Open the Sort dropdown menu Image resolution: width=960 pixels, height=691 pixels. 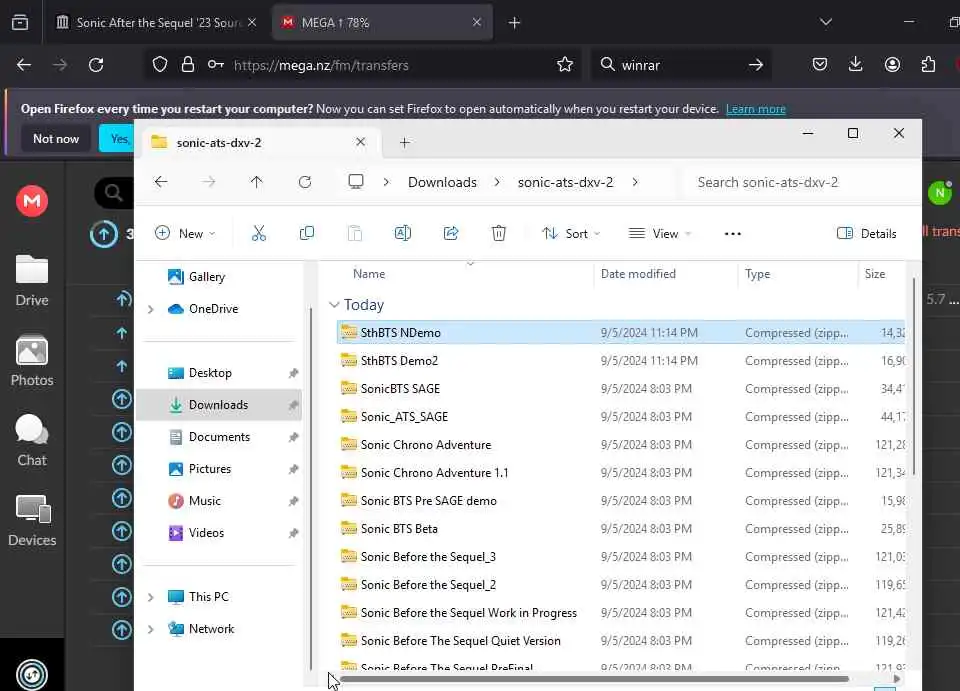[x=571, y=233]
